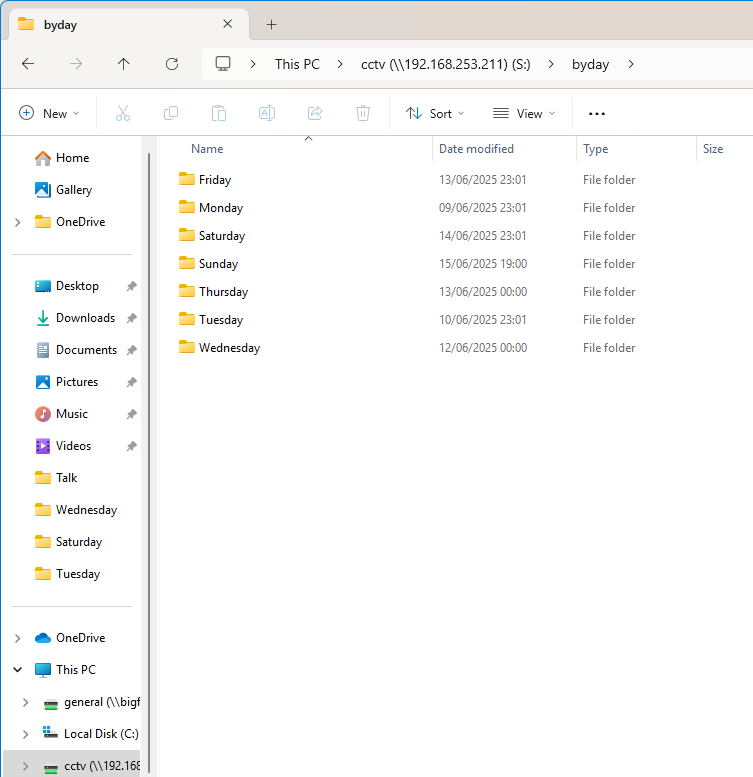Select Tuesday folder in file list
The image size is (753, 777).
pyautogui.click(x=211, y=320)
